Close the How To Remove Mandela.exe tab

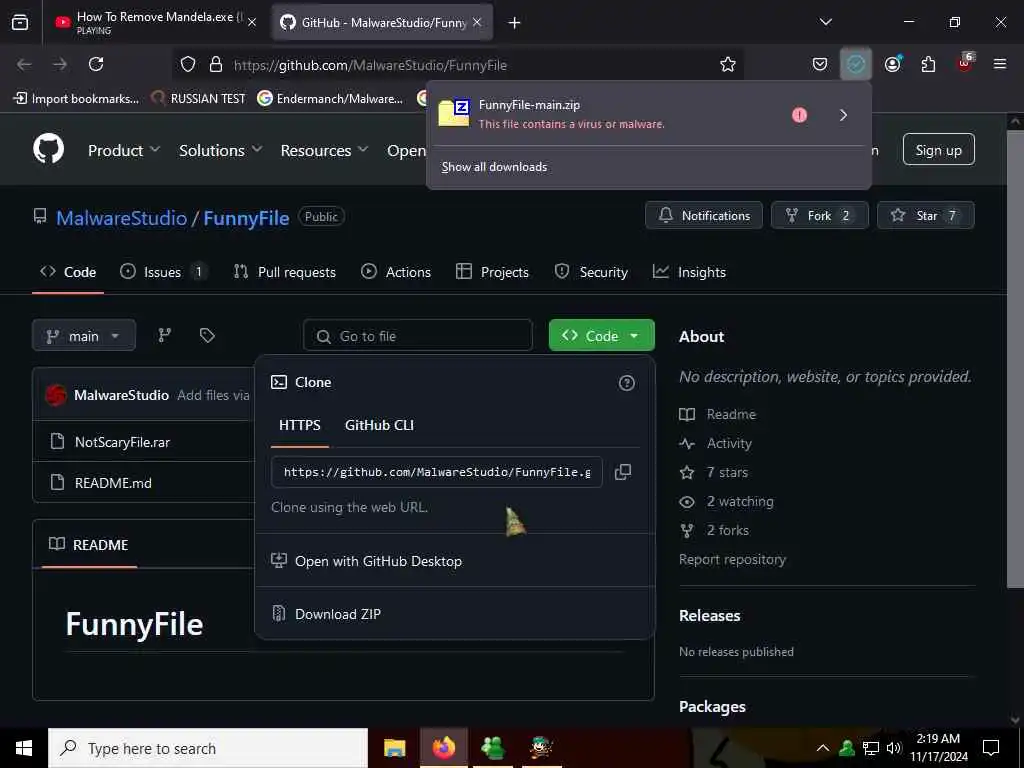252,22
